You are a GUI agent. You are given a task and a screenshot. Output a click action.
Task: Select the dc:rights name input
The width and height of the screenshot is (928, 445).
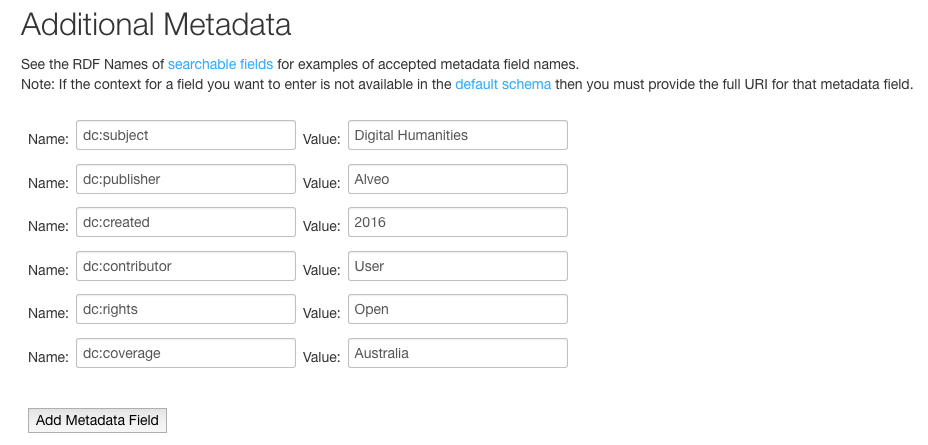click(x=186, y=309)
